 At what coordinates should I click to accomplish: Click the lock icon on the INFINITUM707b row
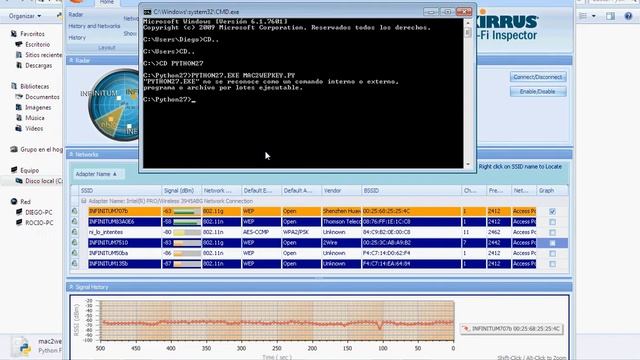click(x=74, y=211)
